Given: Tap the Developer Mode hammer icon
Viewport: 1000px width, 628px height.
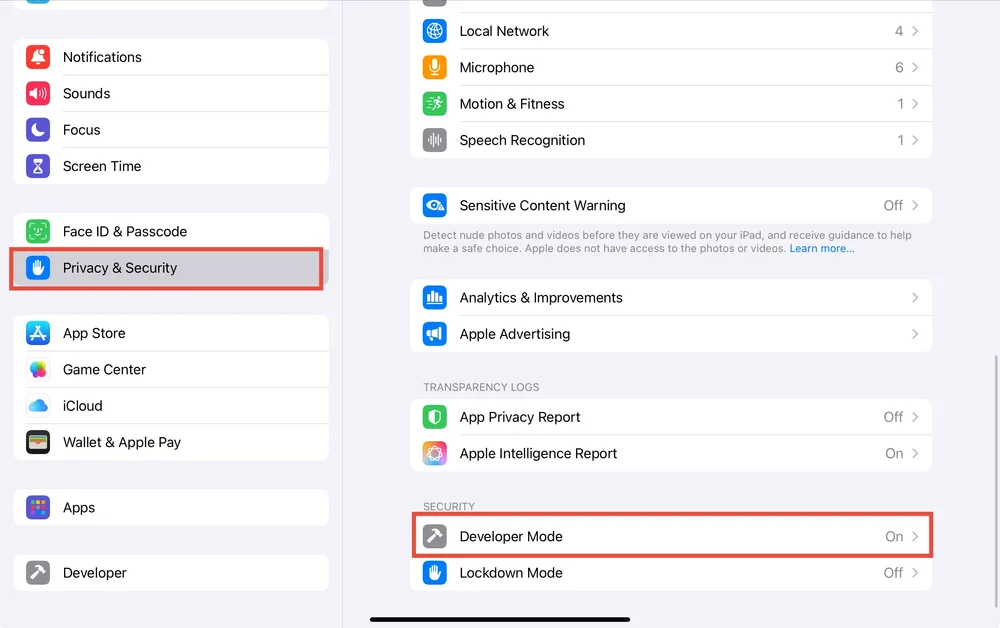Looking at the screenshot, I should pos(435,537).
